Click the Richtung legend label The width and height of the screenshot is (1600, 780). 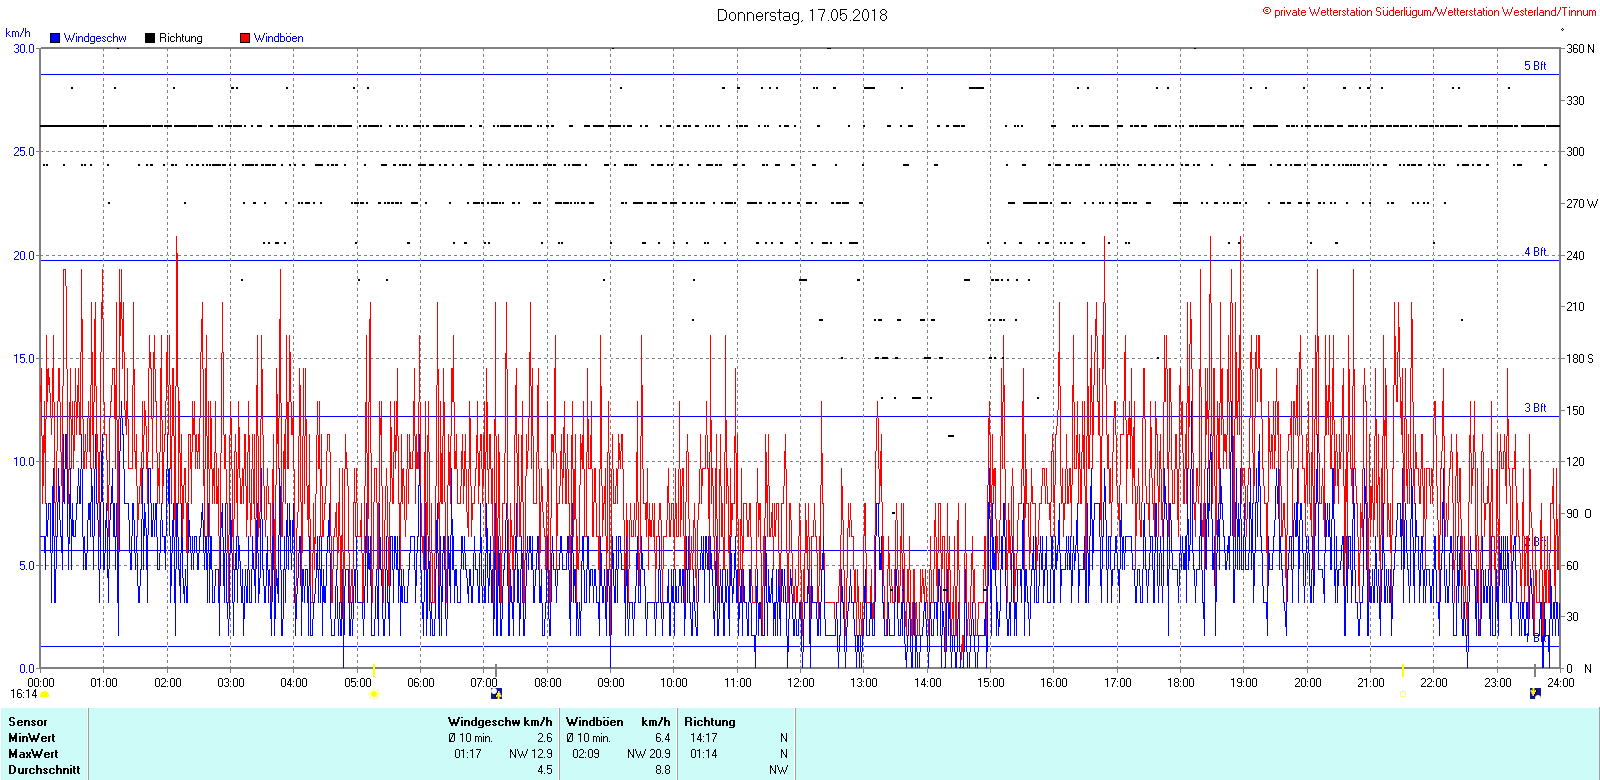coord(181,38)
